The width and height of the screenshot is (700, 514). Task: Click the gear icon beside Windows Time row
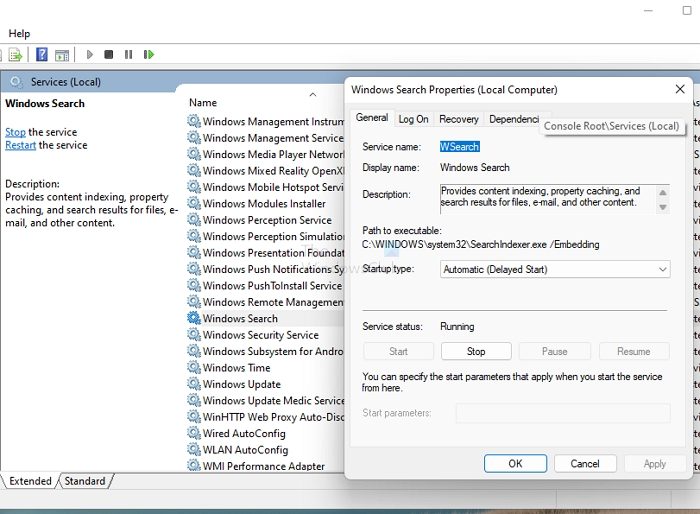(x=194, y=367)
